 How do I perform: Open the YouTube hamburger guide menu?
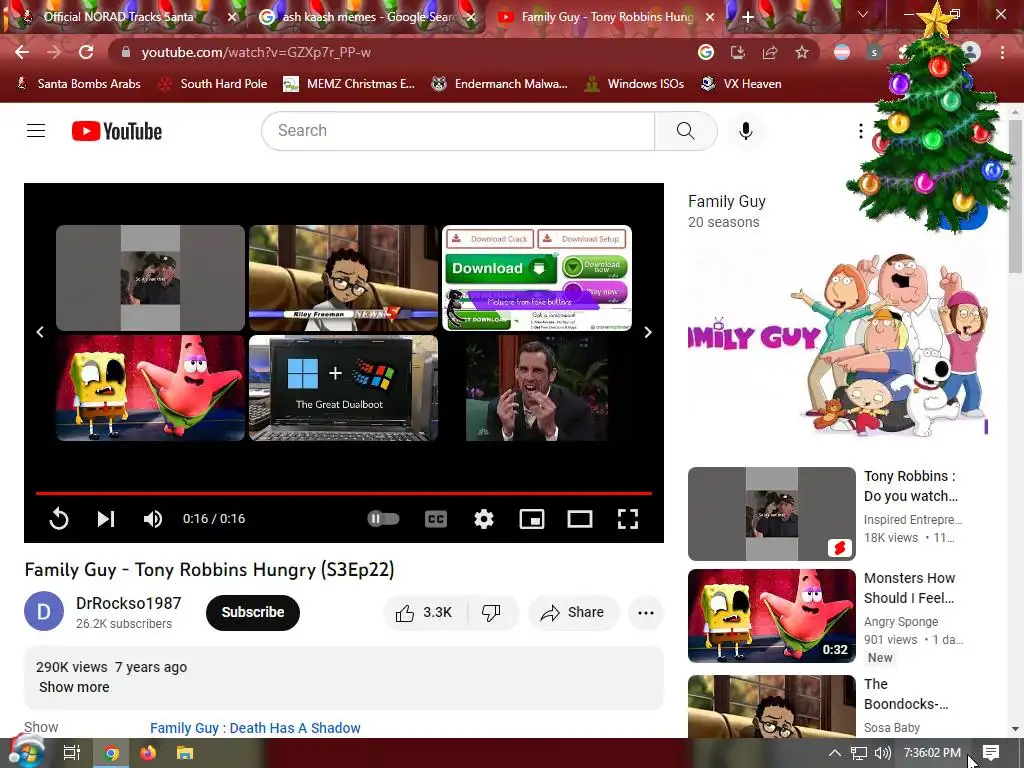click(x=36, y=131)
